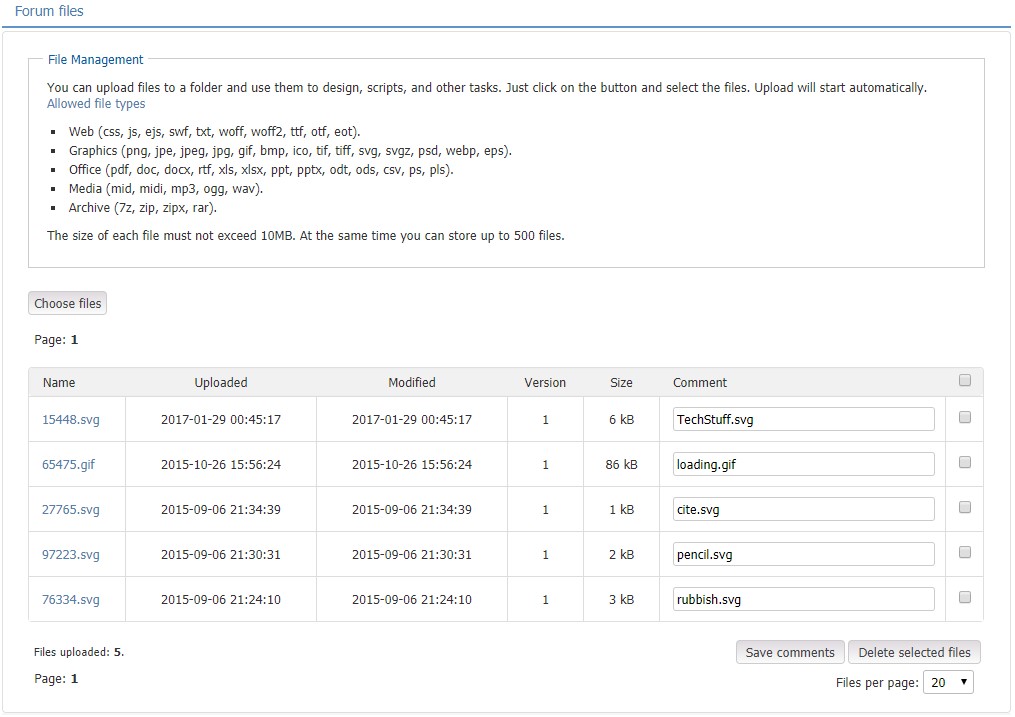
Task: Tick the checkbox for 15448.svg row
Action: [964, 418]
